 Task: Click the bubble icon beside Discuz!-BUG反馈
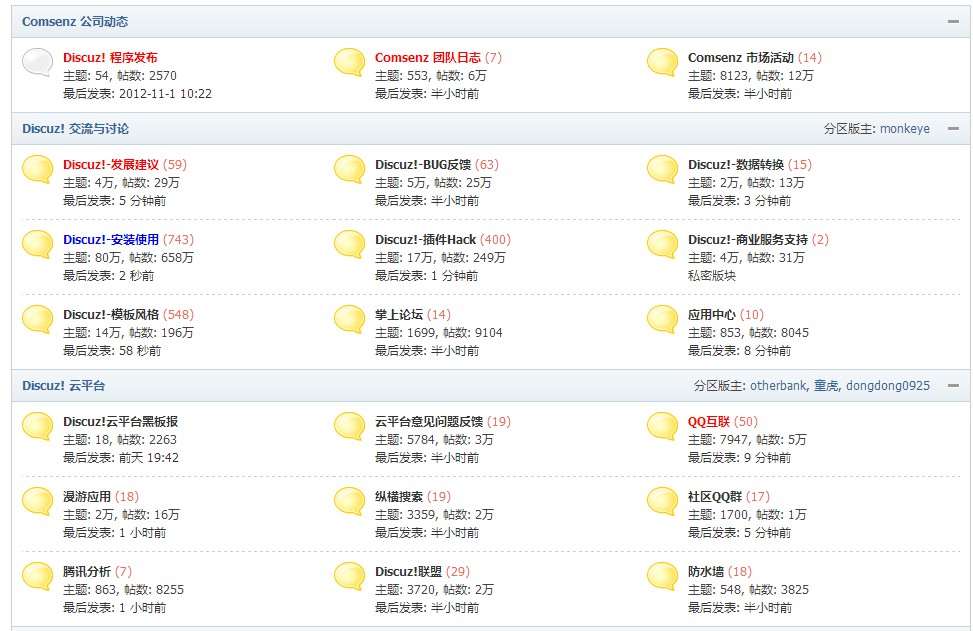(x=349, y=169)
